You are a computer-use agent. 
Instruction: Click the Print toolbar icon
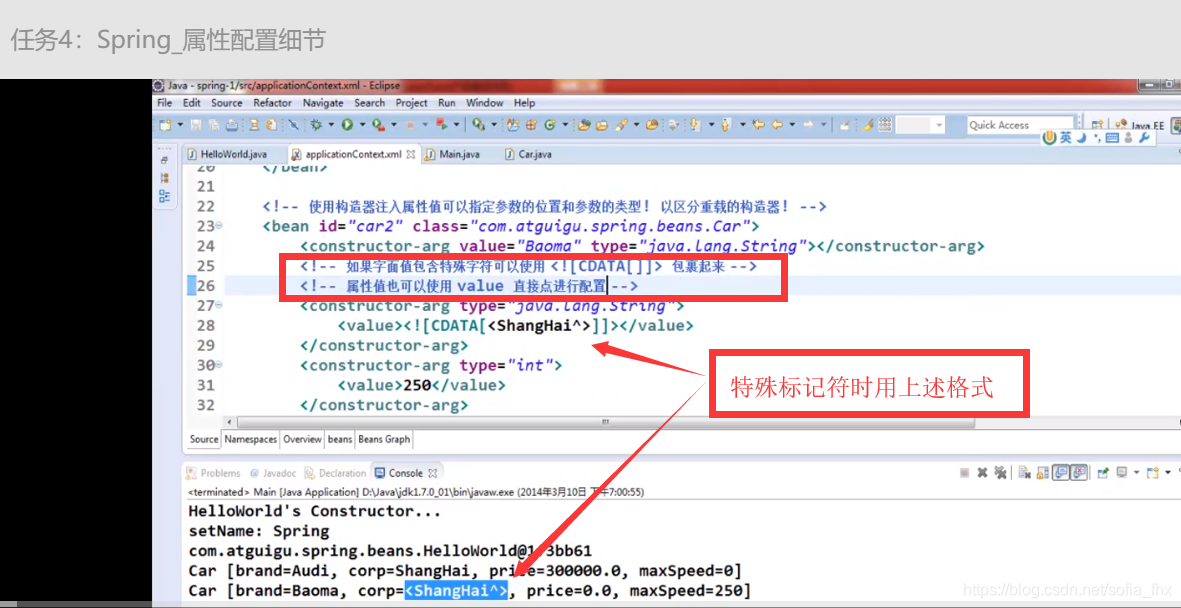tap(232, 125)
